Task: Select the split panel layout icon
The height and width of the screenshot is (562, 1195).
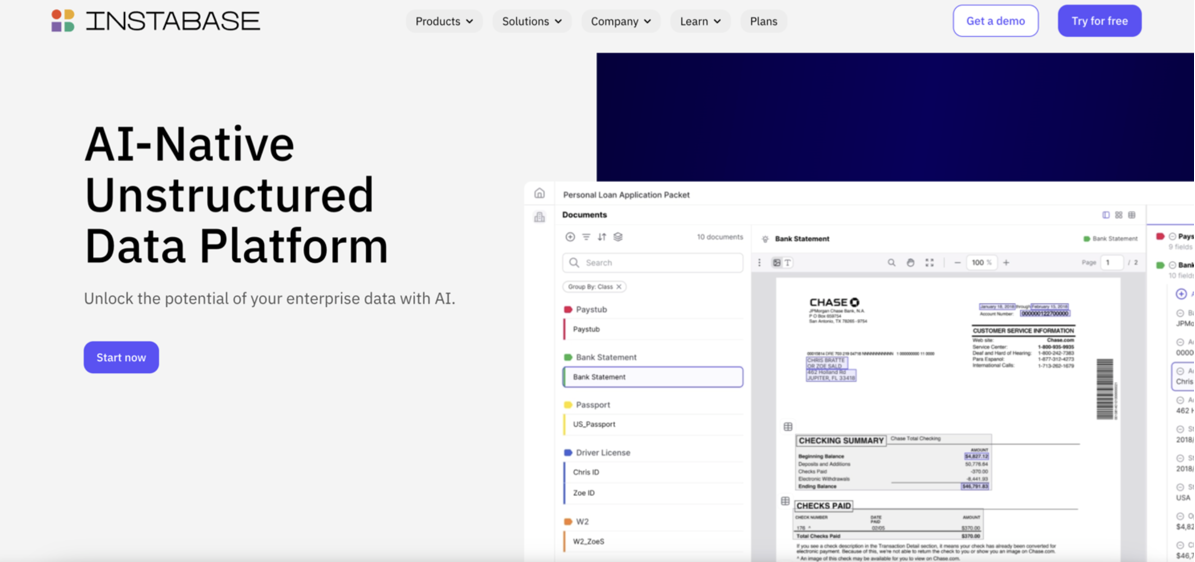Action: click(1107, 215)
